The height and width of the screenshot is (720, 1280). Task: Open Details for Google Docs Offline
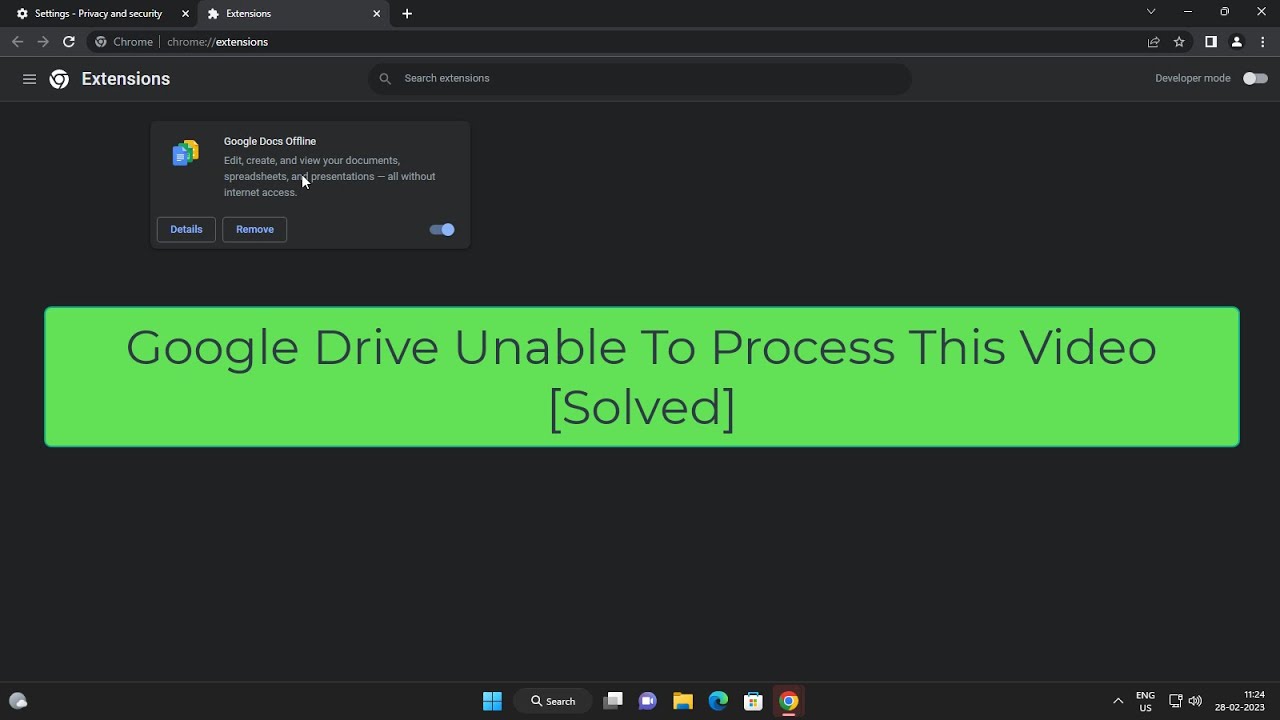tap(186, 230)
